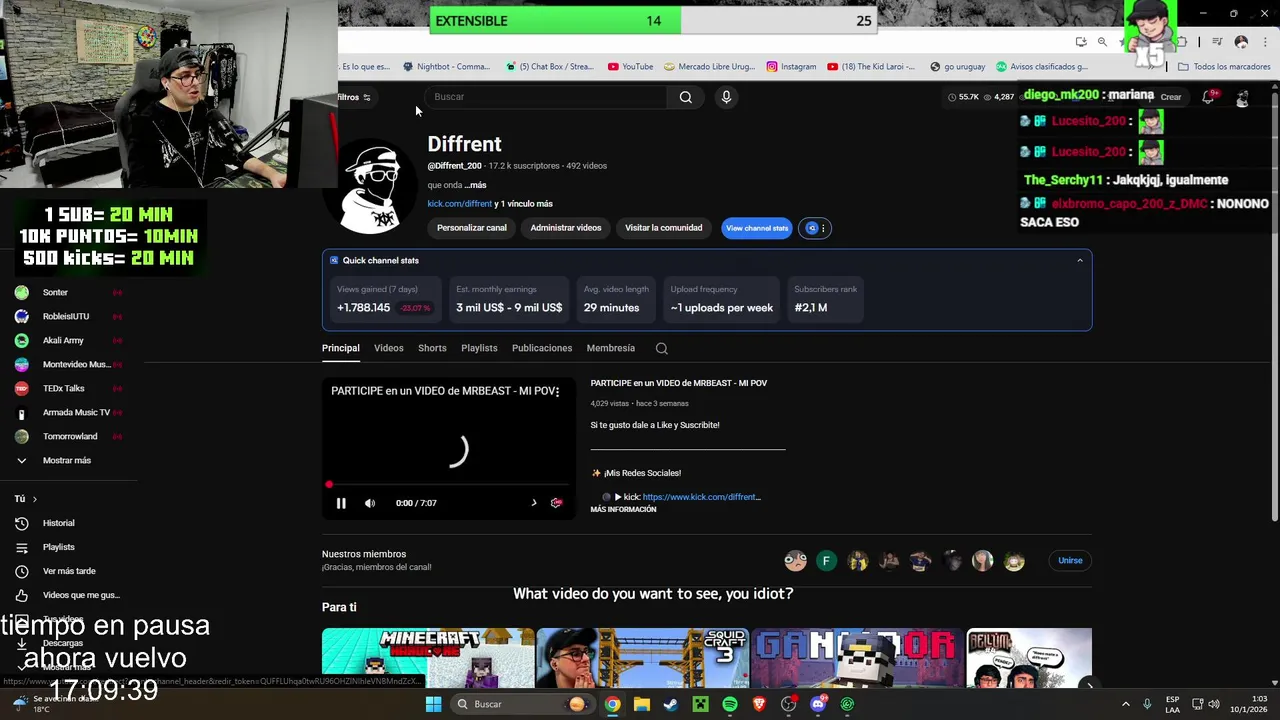The height and width of the screenshot is (720, 1280).
Task: Click the video progress bar scrubber
Action: [x=329, y=485]
